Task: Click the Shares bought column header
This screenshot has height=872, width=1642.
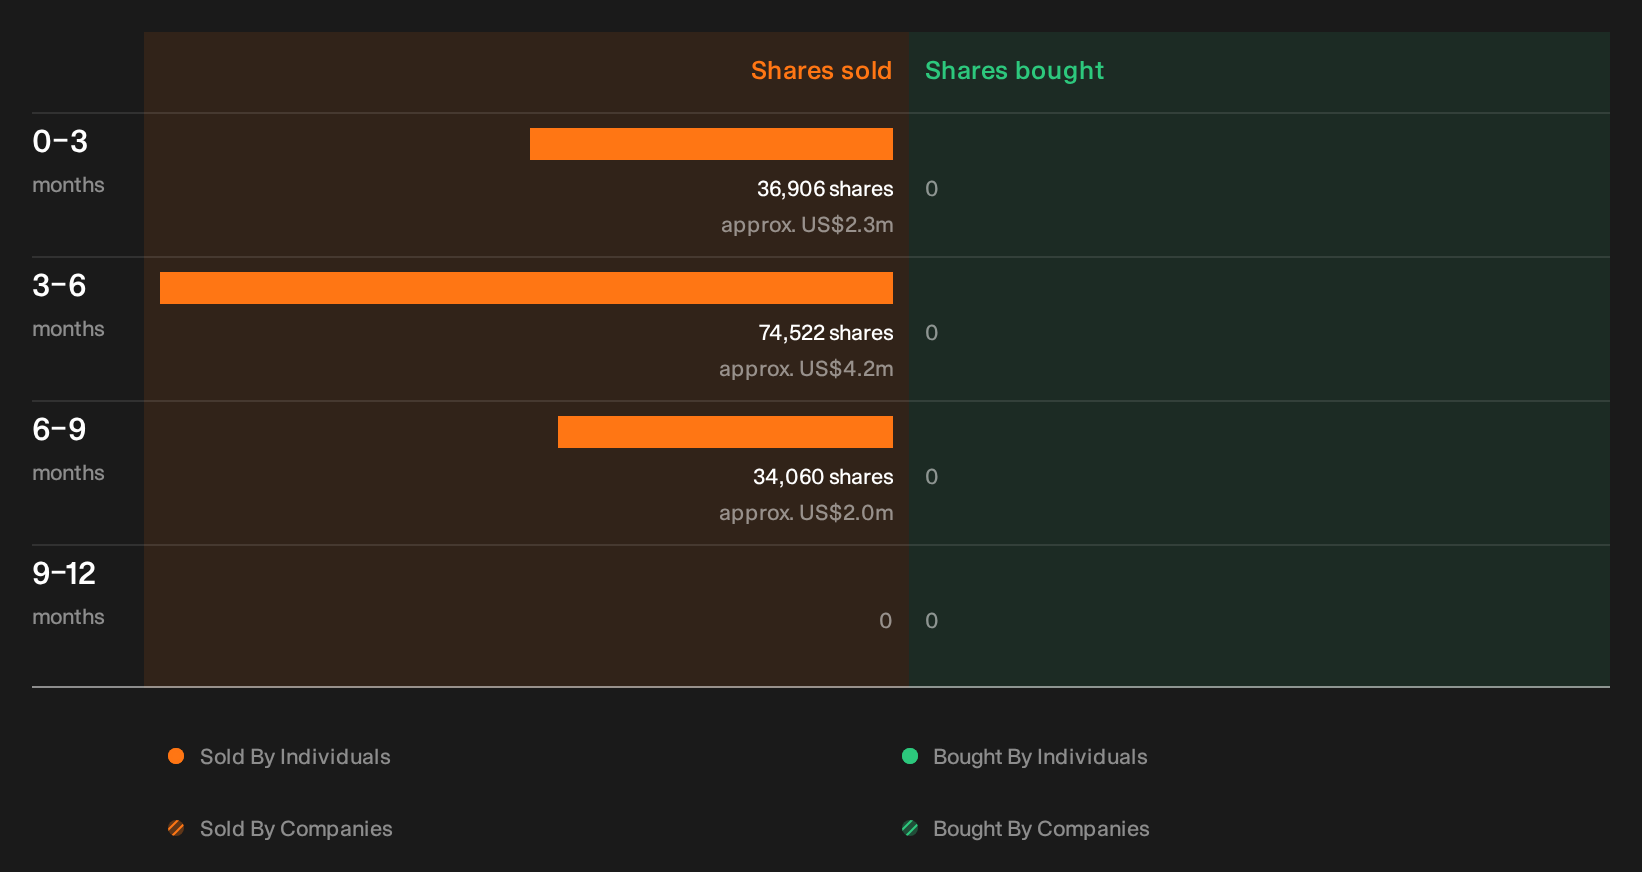Action: pos(1014,71)
